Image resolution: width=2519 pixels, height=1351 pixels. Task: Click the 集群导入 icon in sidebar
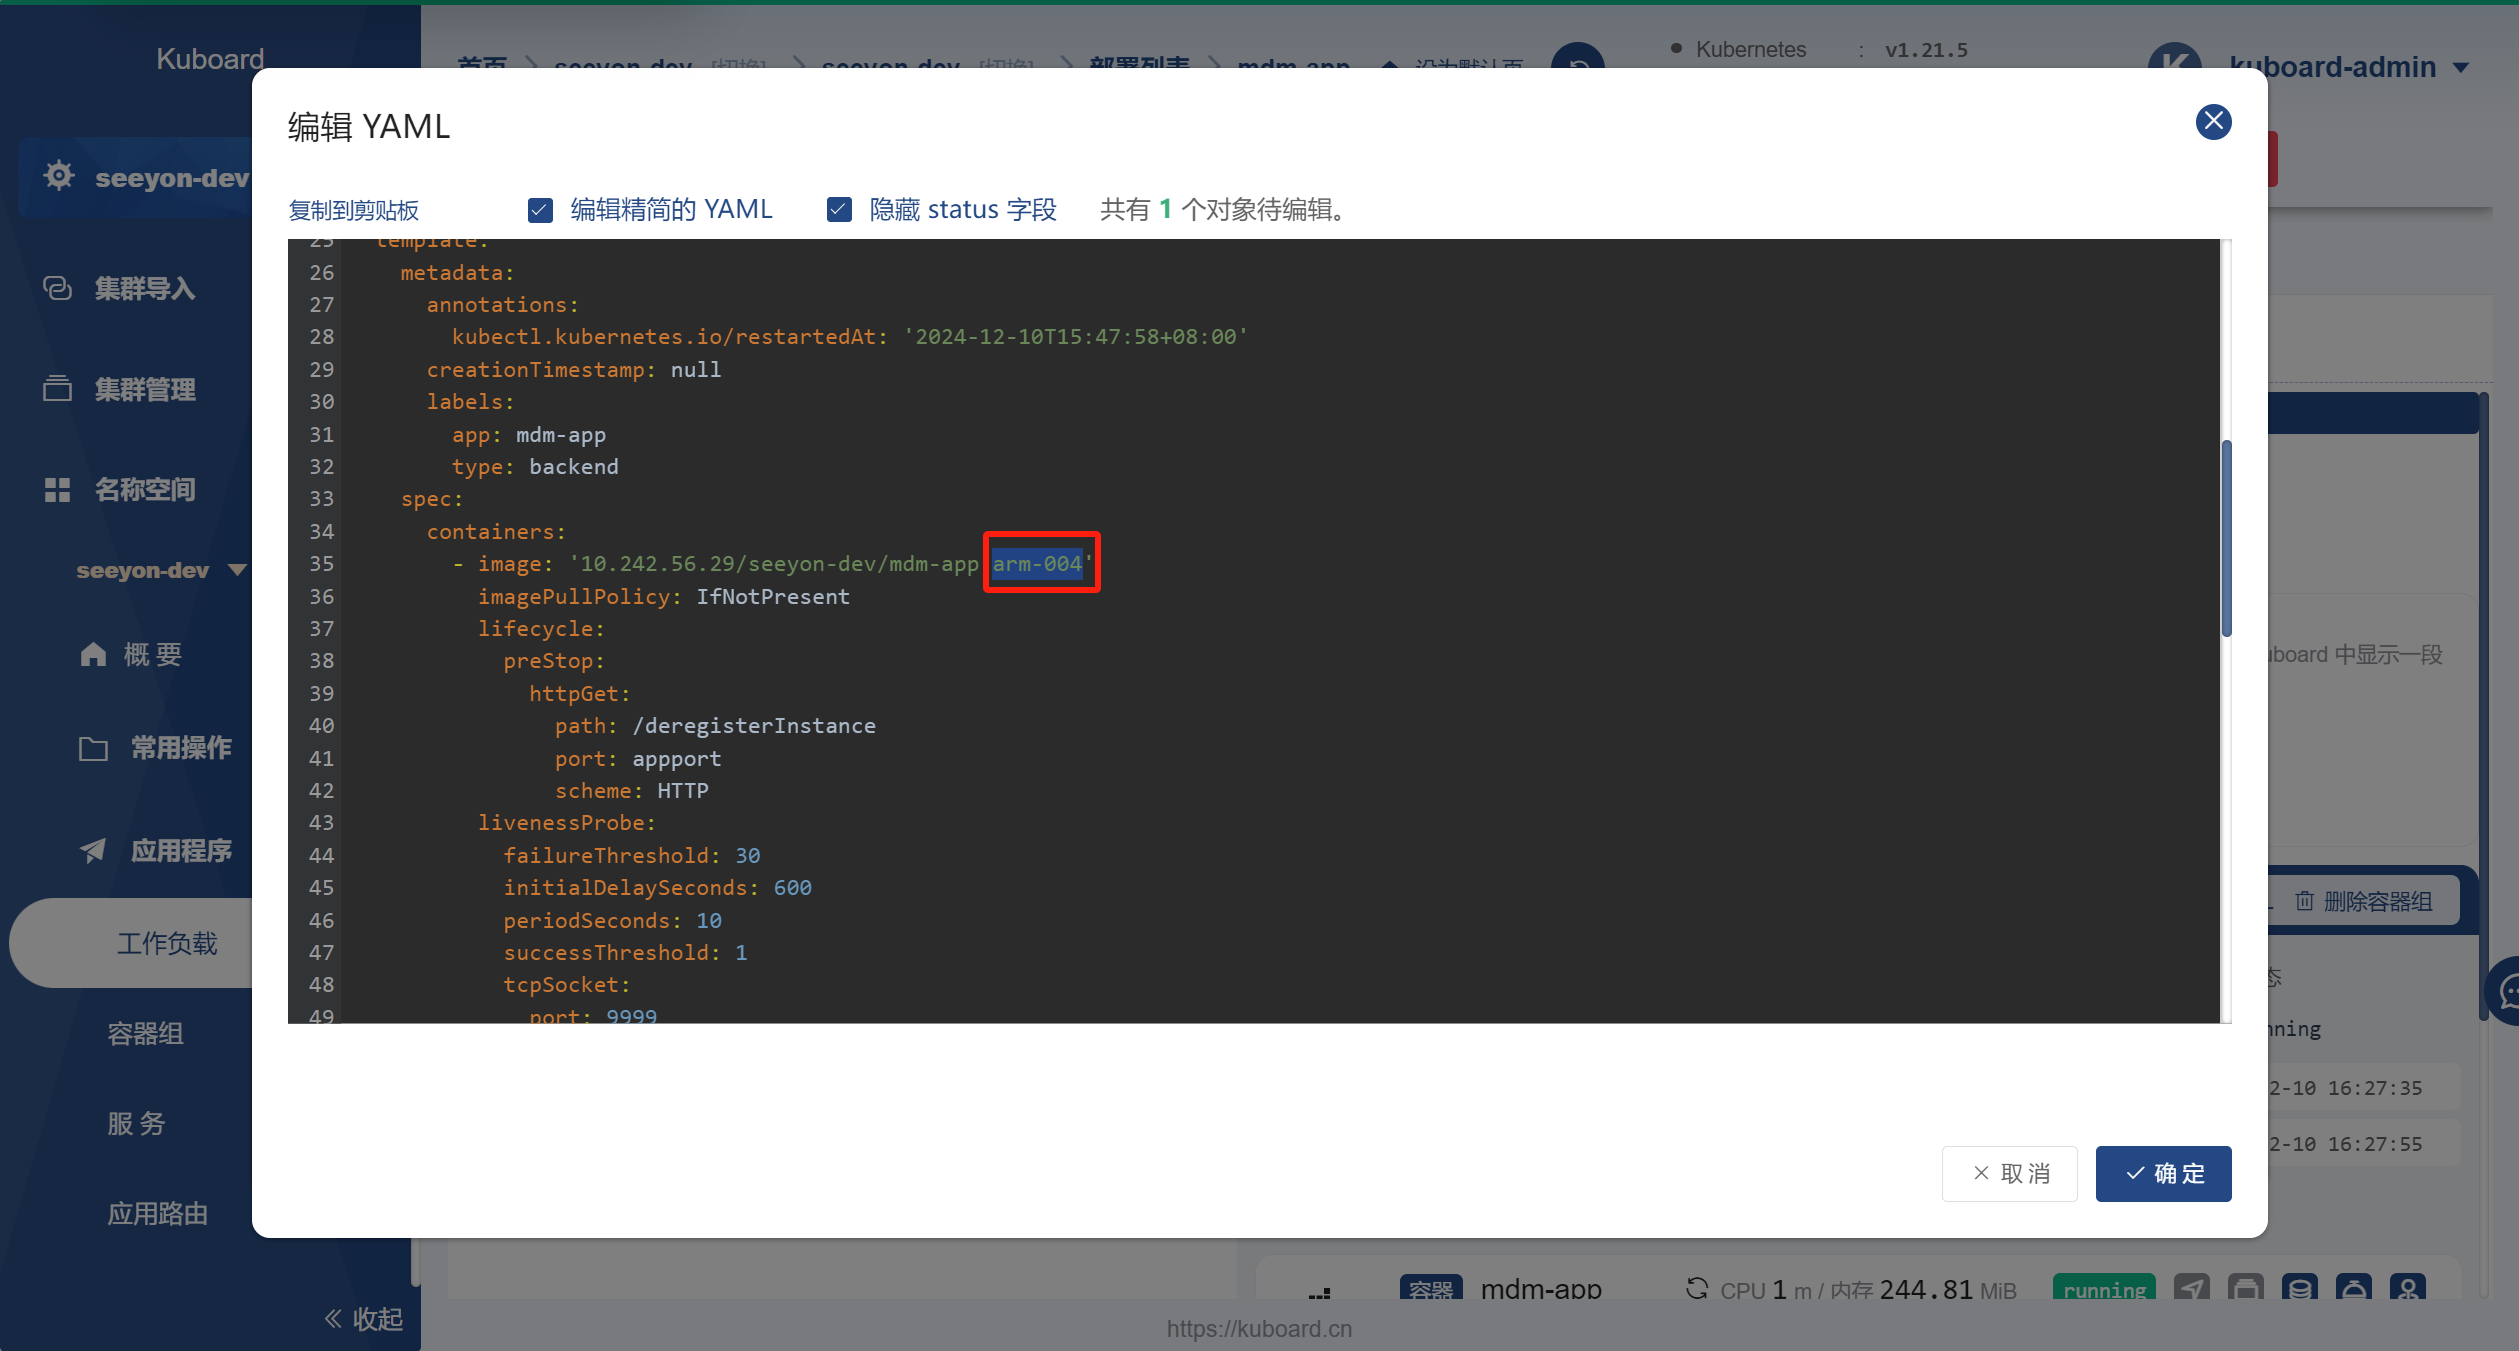[58, 288]
